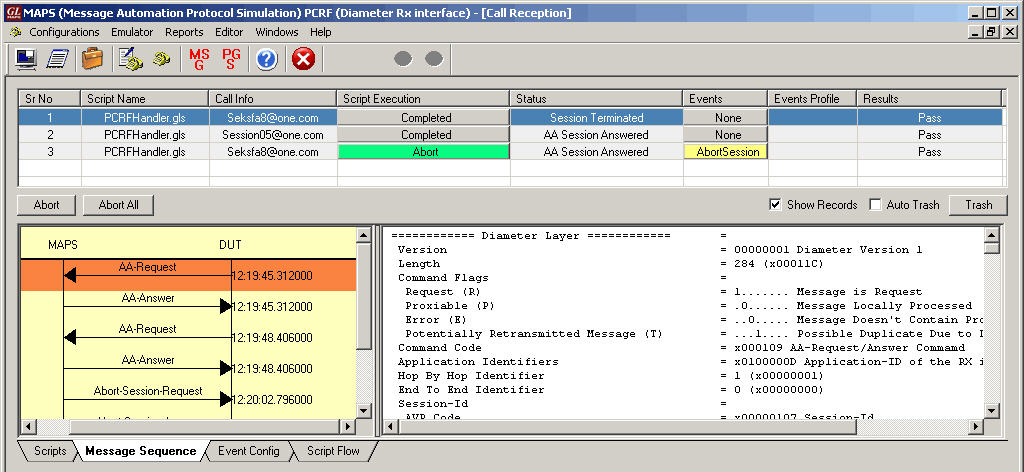This screenshot has width=1024, height=472.
Task: Click the Abort button
Action: click(x=46, y=205)
